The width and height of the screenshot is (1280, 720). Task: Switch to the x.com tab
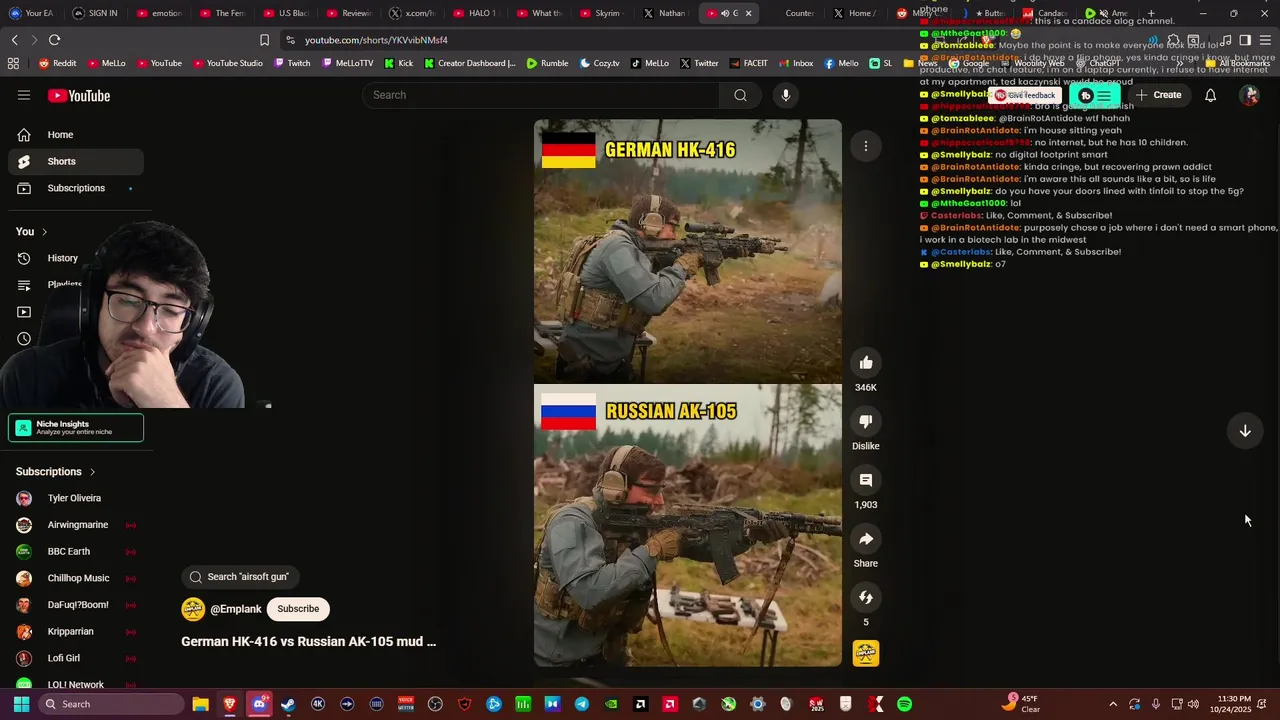click(x=411, y=13)
